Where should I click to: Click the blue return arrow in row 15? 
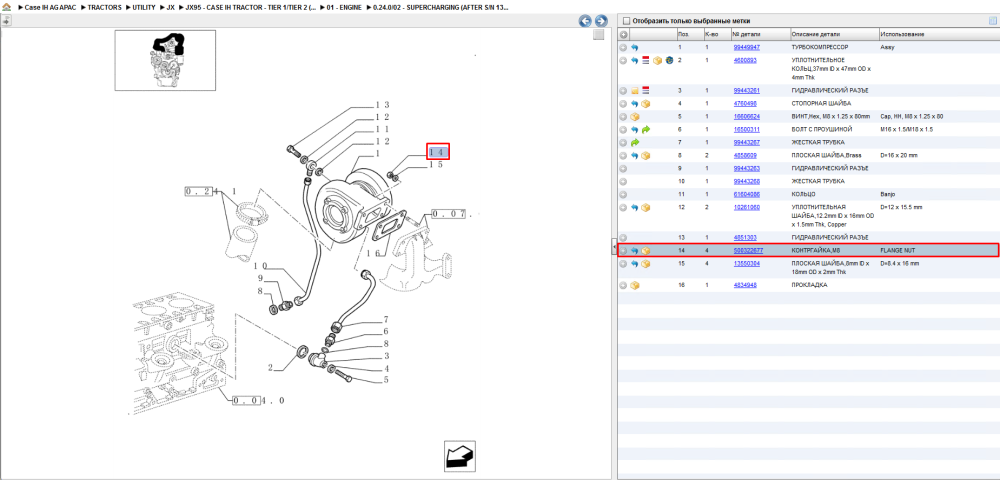[x=635, y=263]
